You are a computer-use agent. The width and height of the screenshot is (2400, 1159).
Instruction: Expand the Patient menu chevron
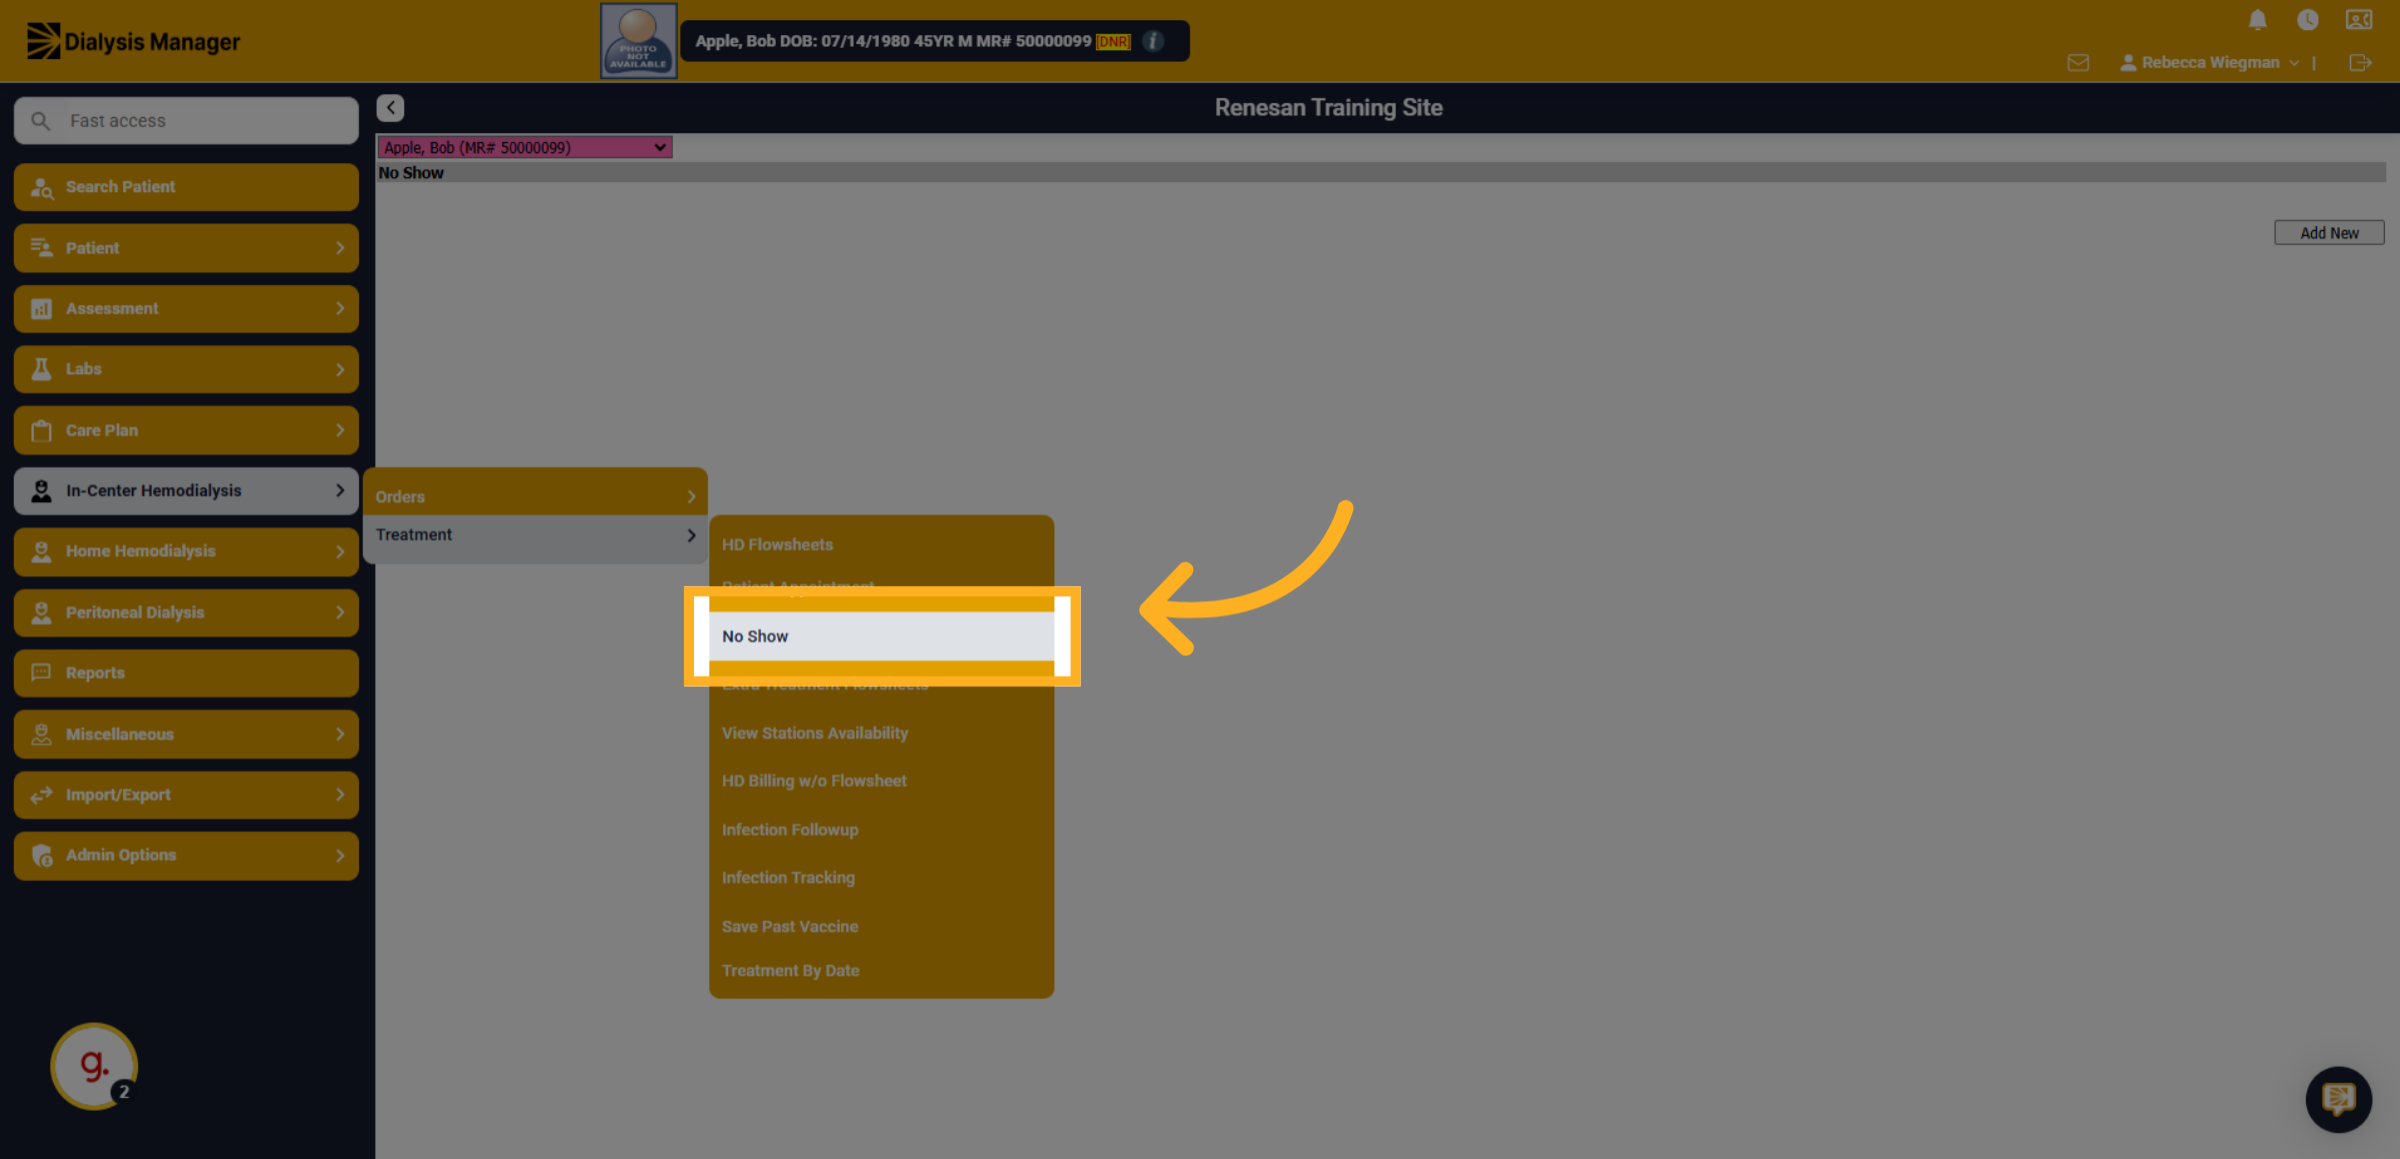tap(340, 248)
